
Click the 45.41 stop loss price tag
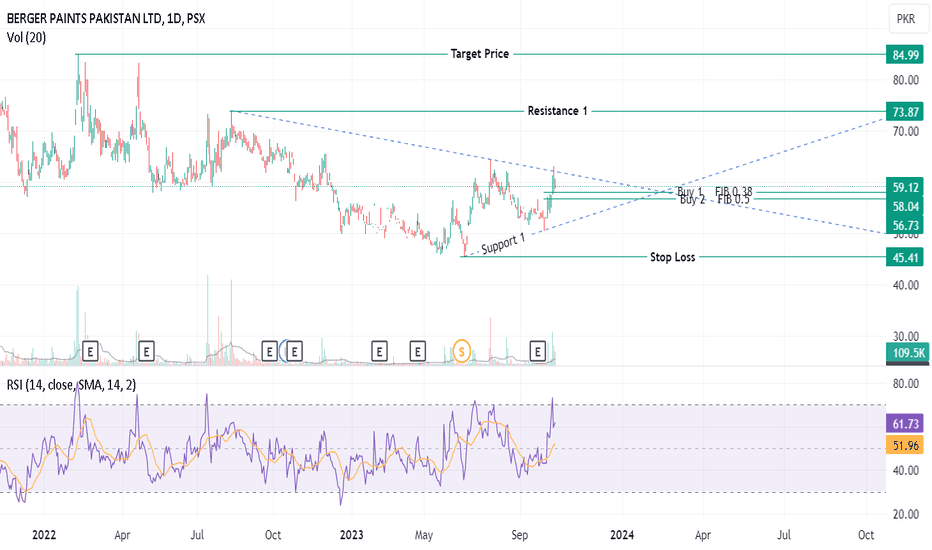[905, 257]
